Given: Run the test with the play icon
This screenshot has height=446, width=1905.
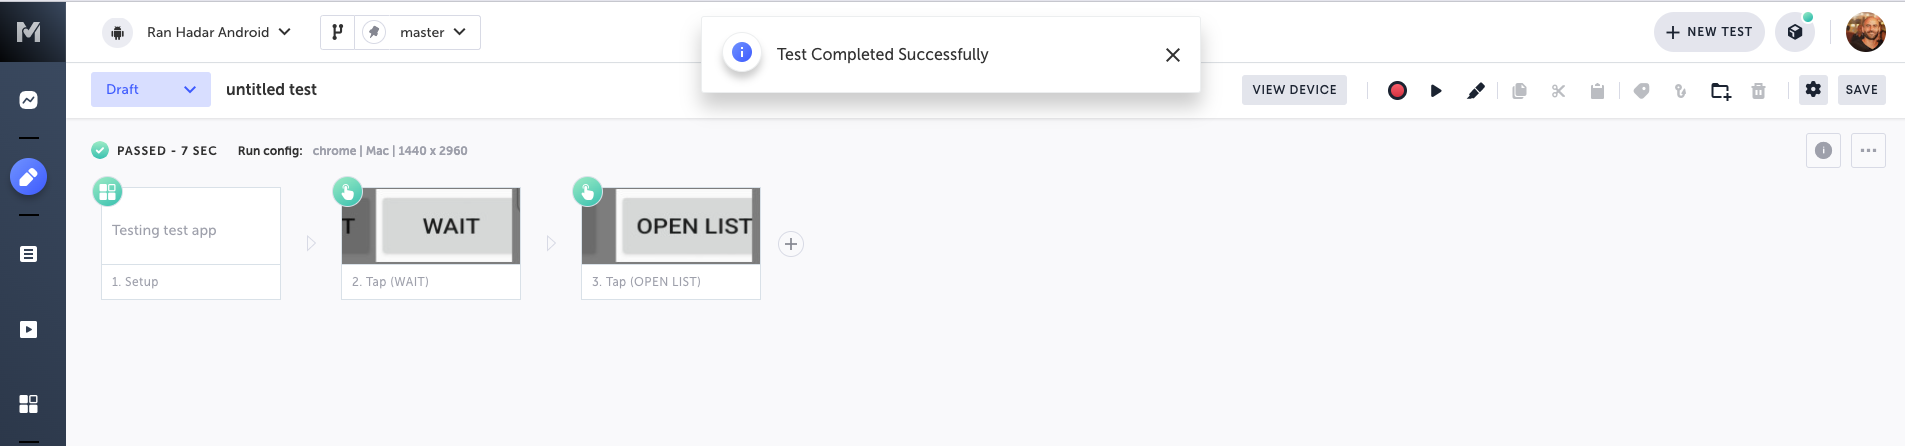Looking at the screenshot, I should (1436, 90).
